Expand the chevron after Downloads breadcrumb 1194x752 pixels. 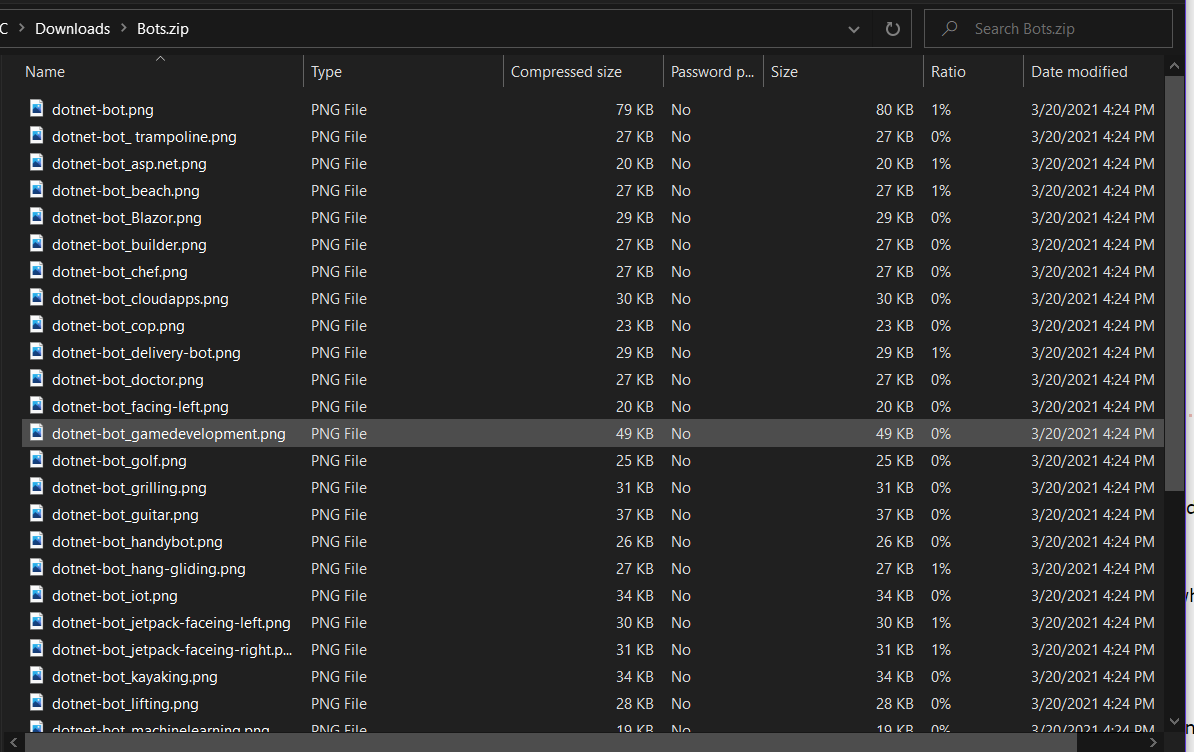(x=123, y=29)
